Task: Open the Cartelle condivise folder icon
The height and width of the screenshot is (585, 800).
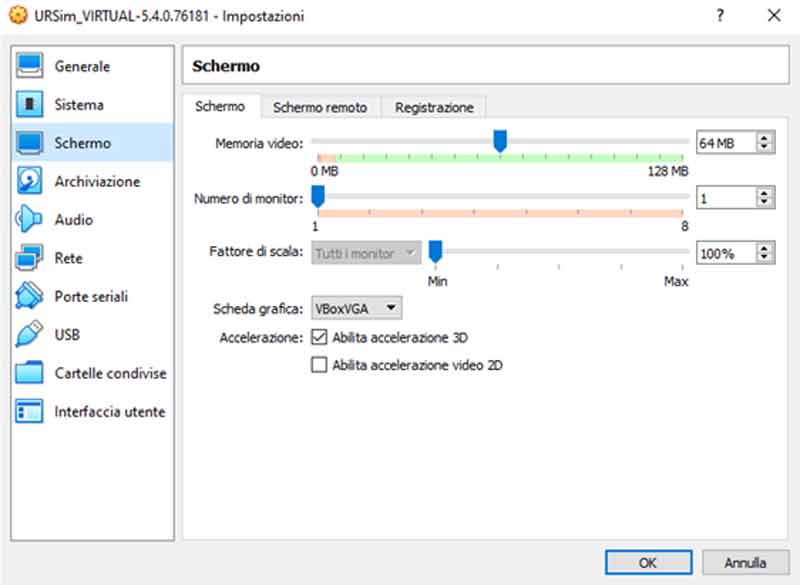Action: coord(29,372)
